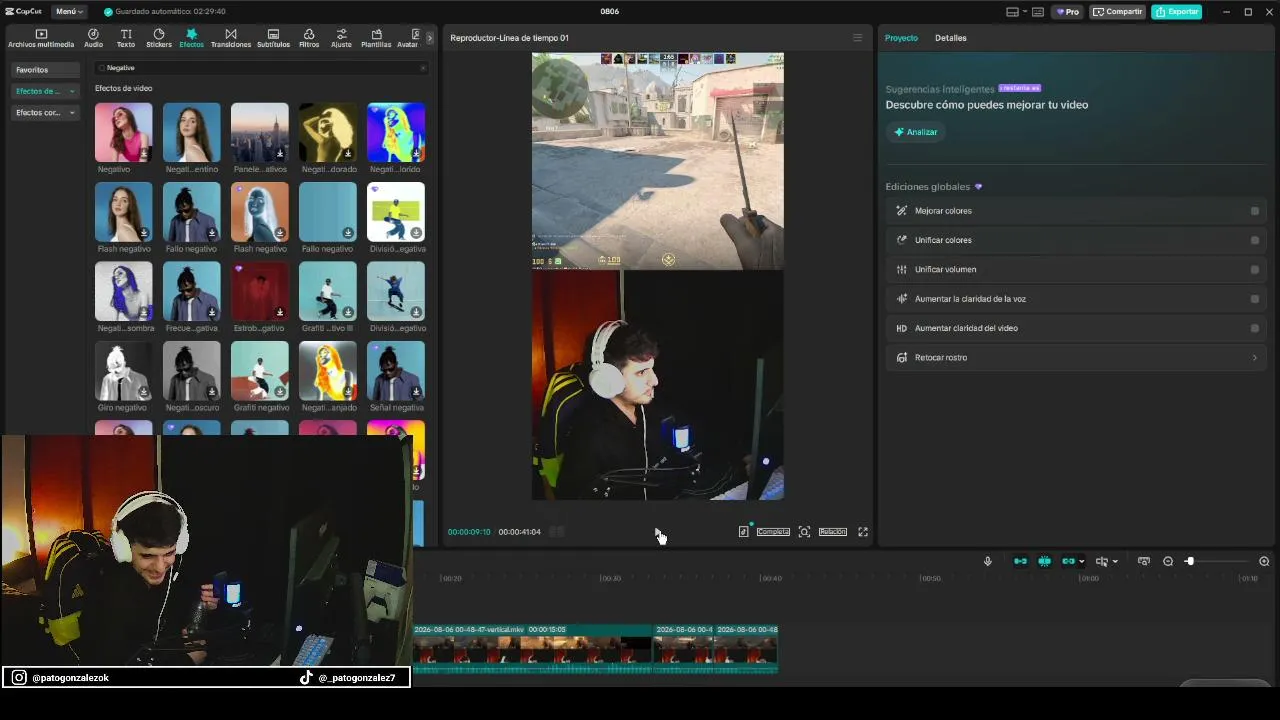Show more toolbar categories with arrow
Viewport: 1280px width, 720px height.
(430, 38)
